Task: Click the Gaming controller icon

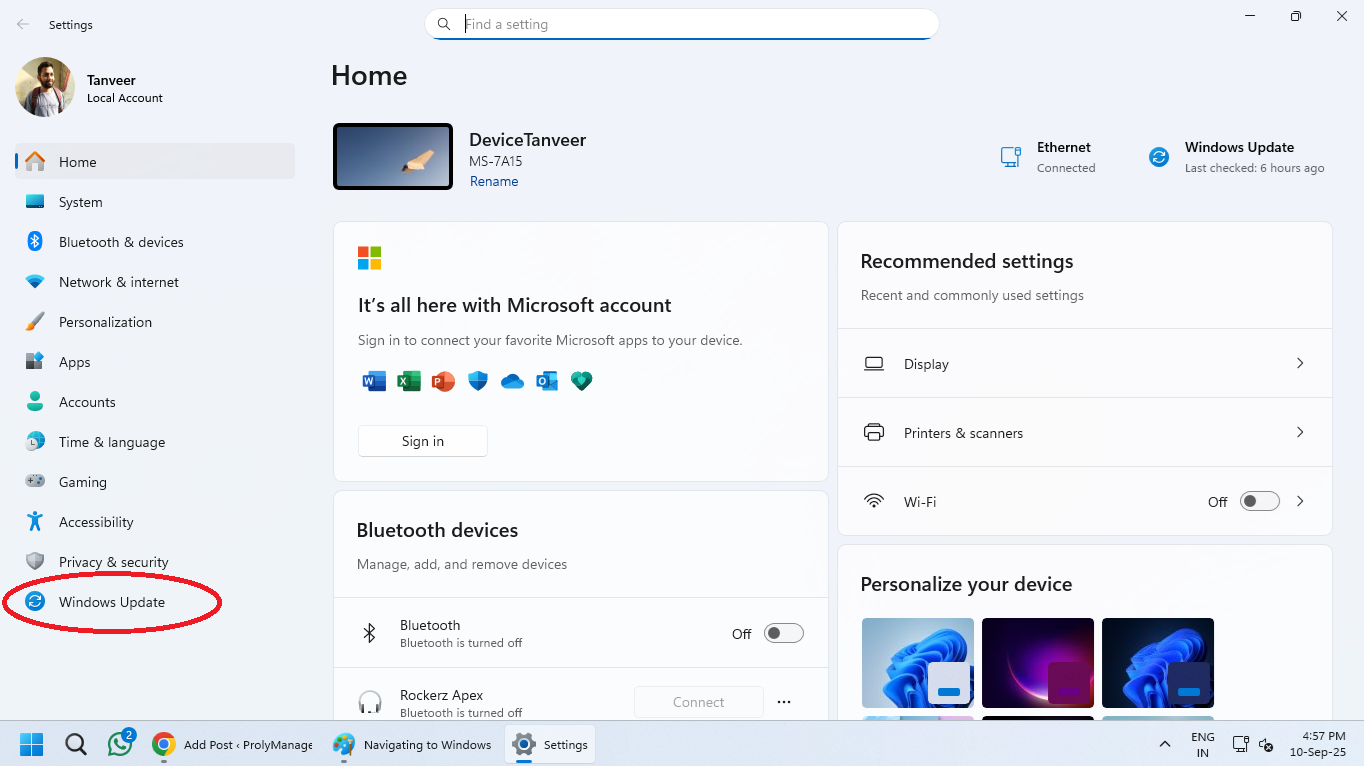Action: (35, 481)
